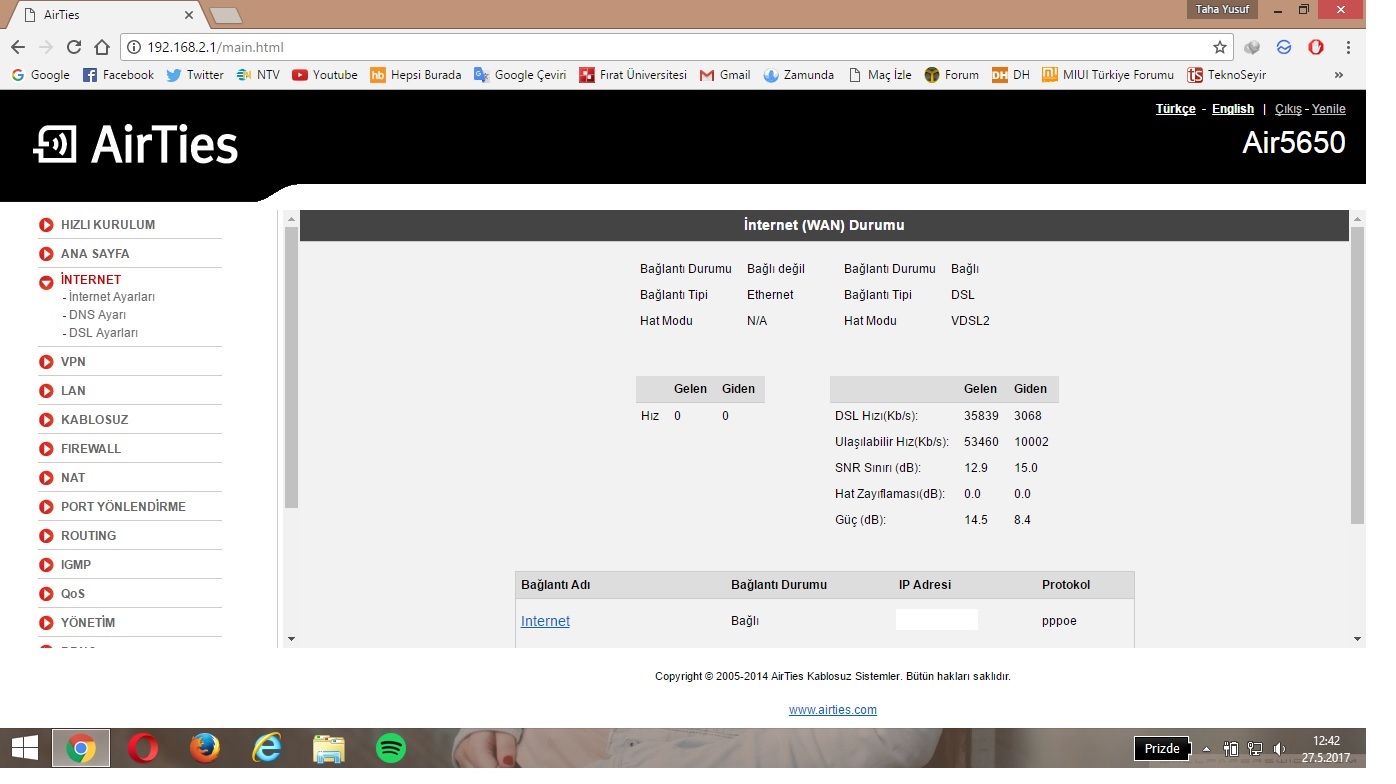Open the Google Çeviri bookmark

(x=520, y=75)
